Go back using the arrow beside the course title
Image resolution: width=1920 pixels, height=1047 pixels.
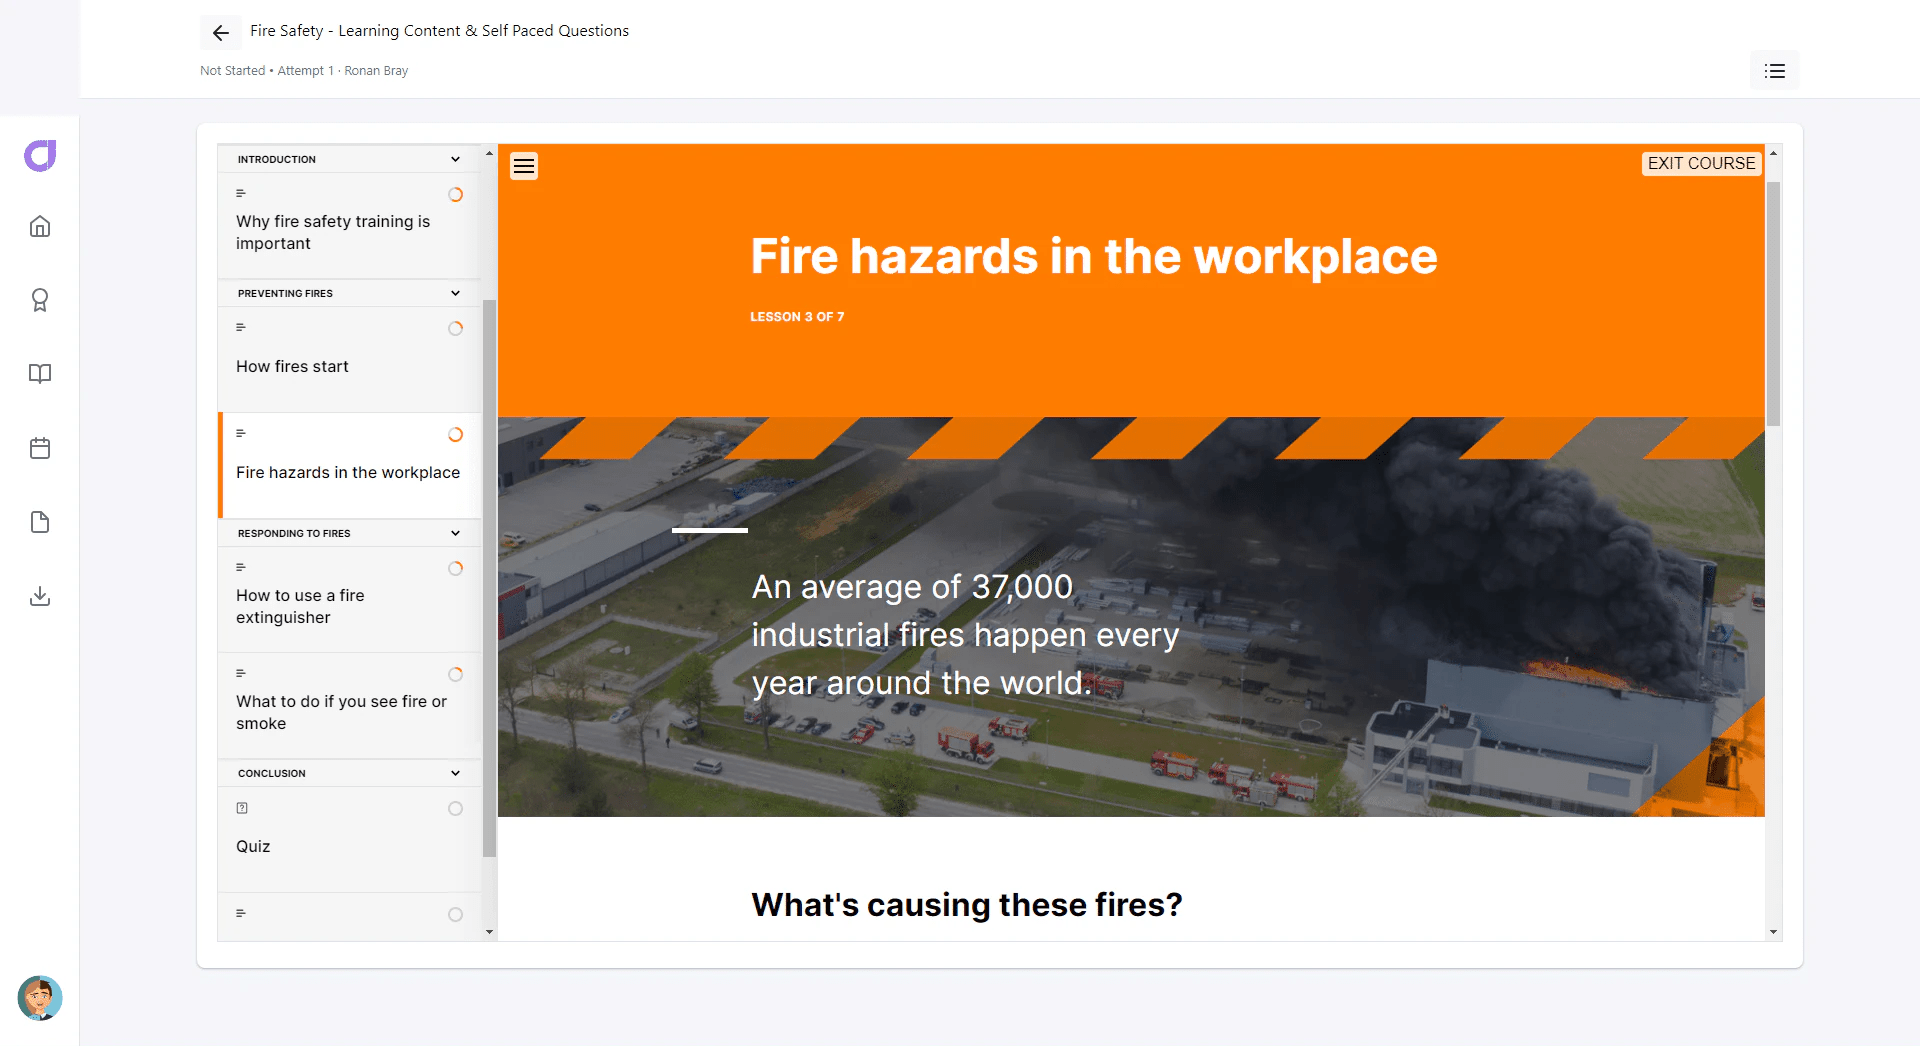coord(220,32)
